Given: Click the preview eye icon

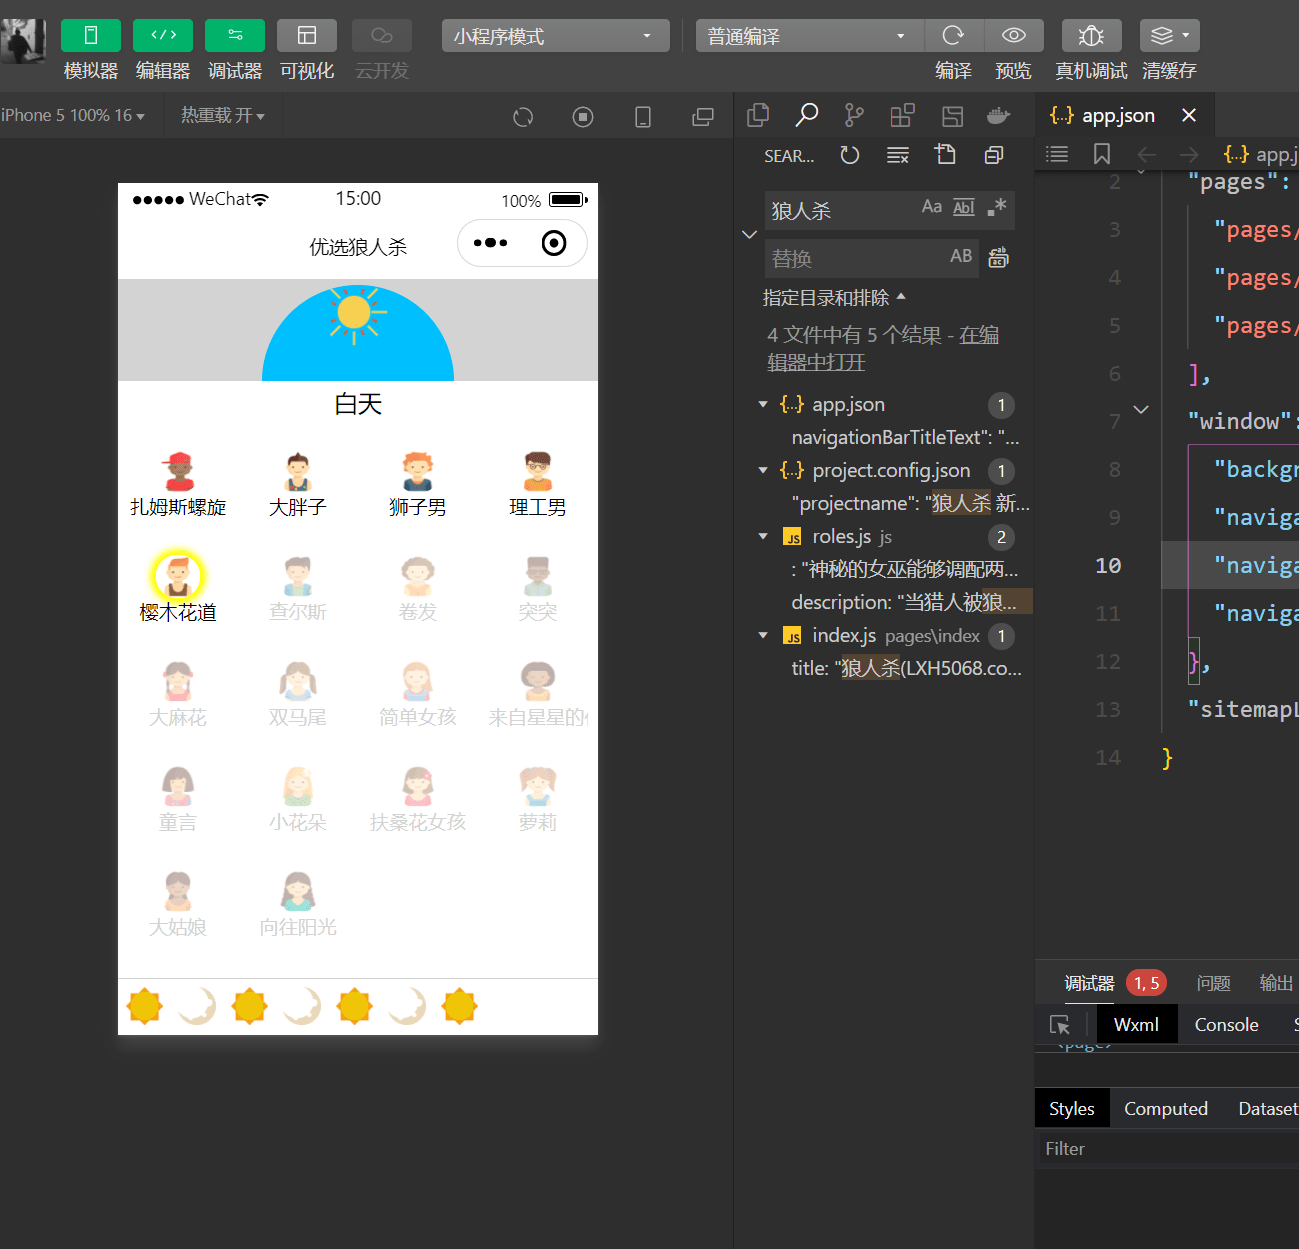Looking at the screenshot, I should tap(1014, 36).
